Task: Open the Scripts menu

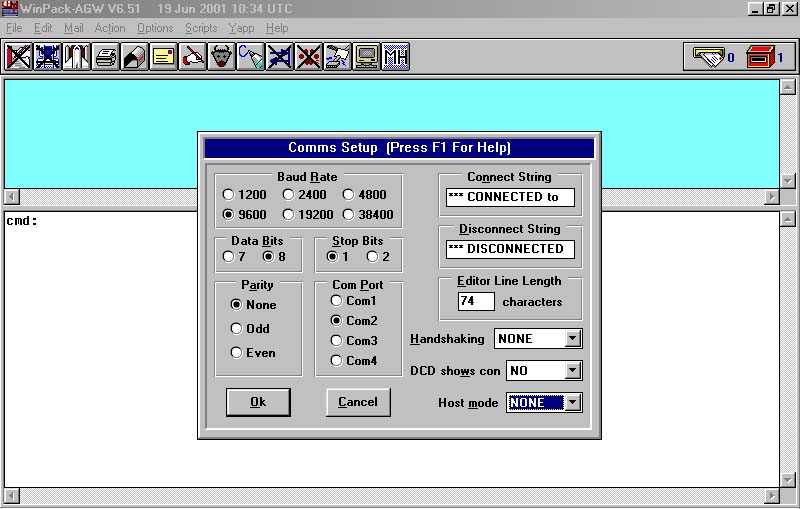Action: click(x=201, y=28)
